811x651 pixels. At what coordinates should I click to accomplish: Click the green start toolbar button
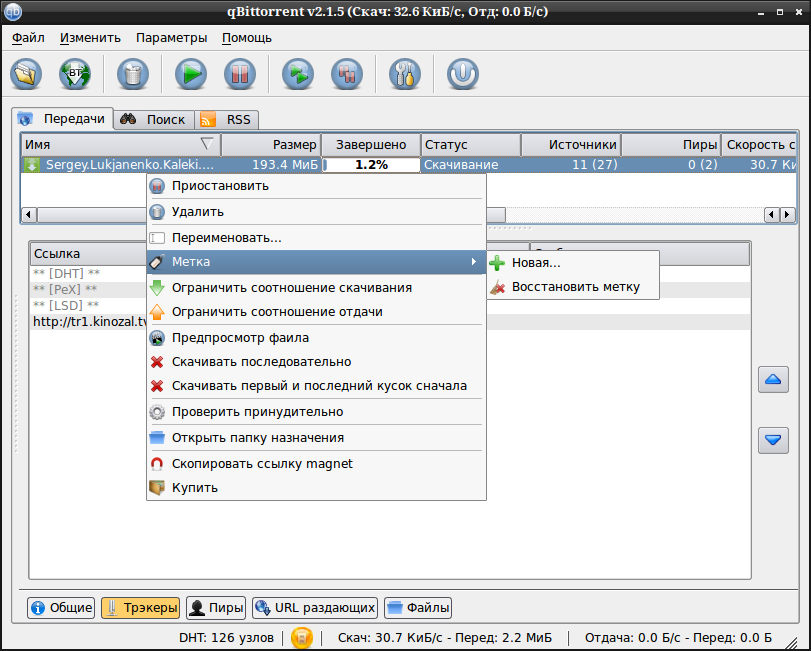(x=191, y=74)
